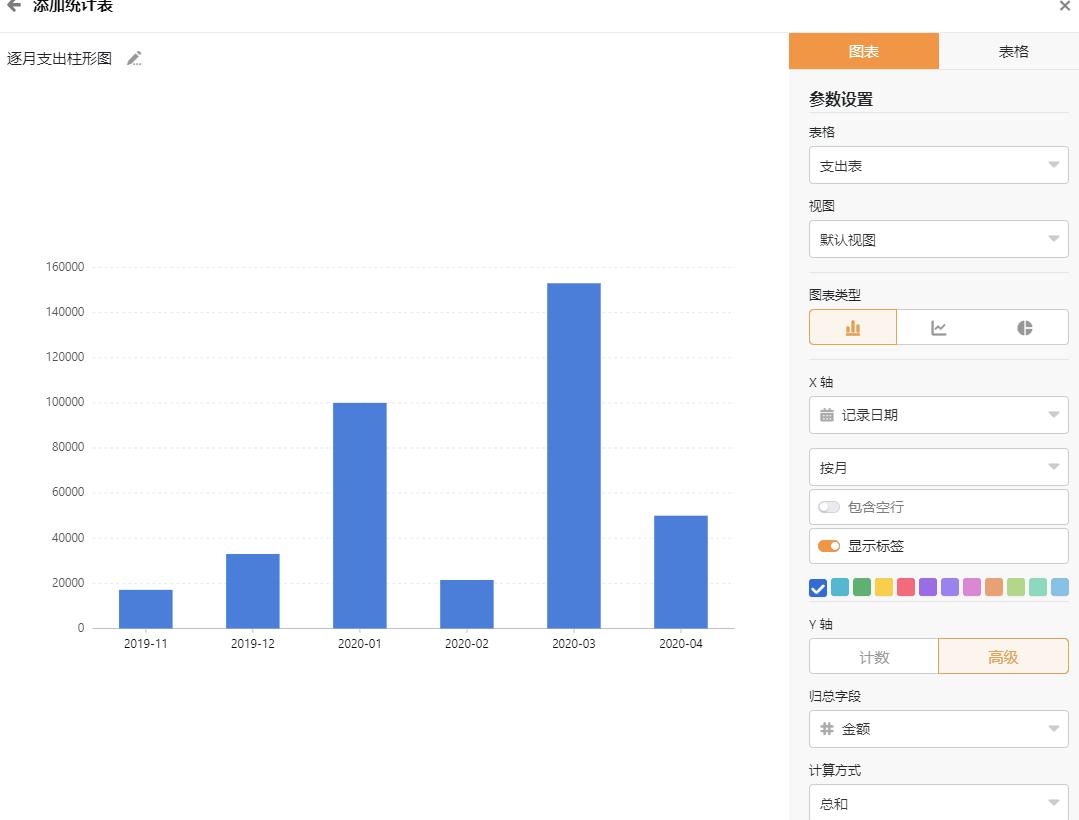Image resolution: width=1079 pixels, height=820 pixels.
Task: Select the bar chart type icon
Action: tap(852, 326)
